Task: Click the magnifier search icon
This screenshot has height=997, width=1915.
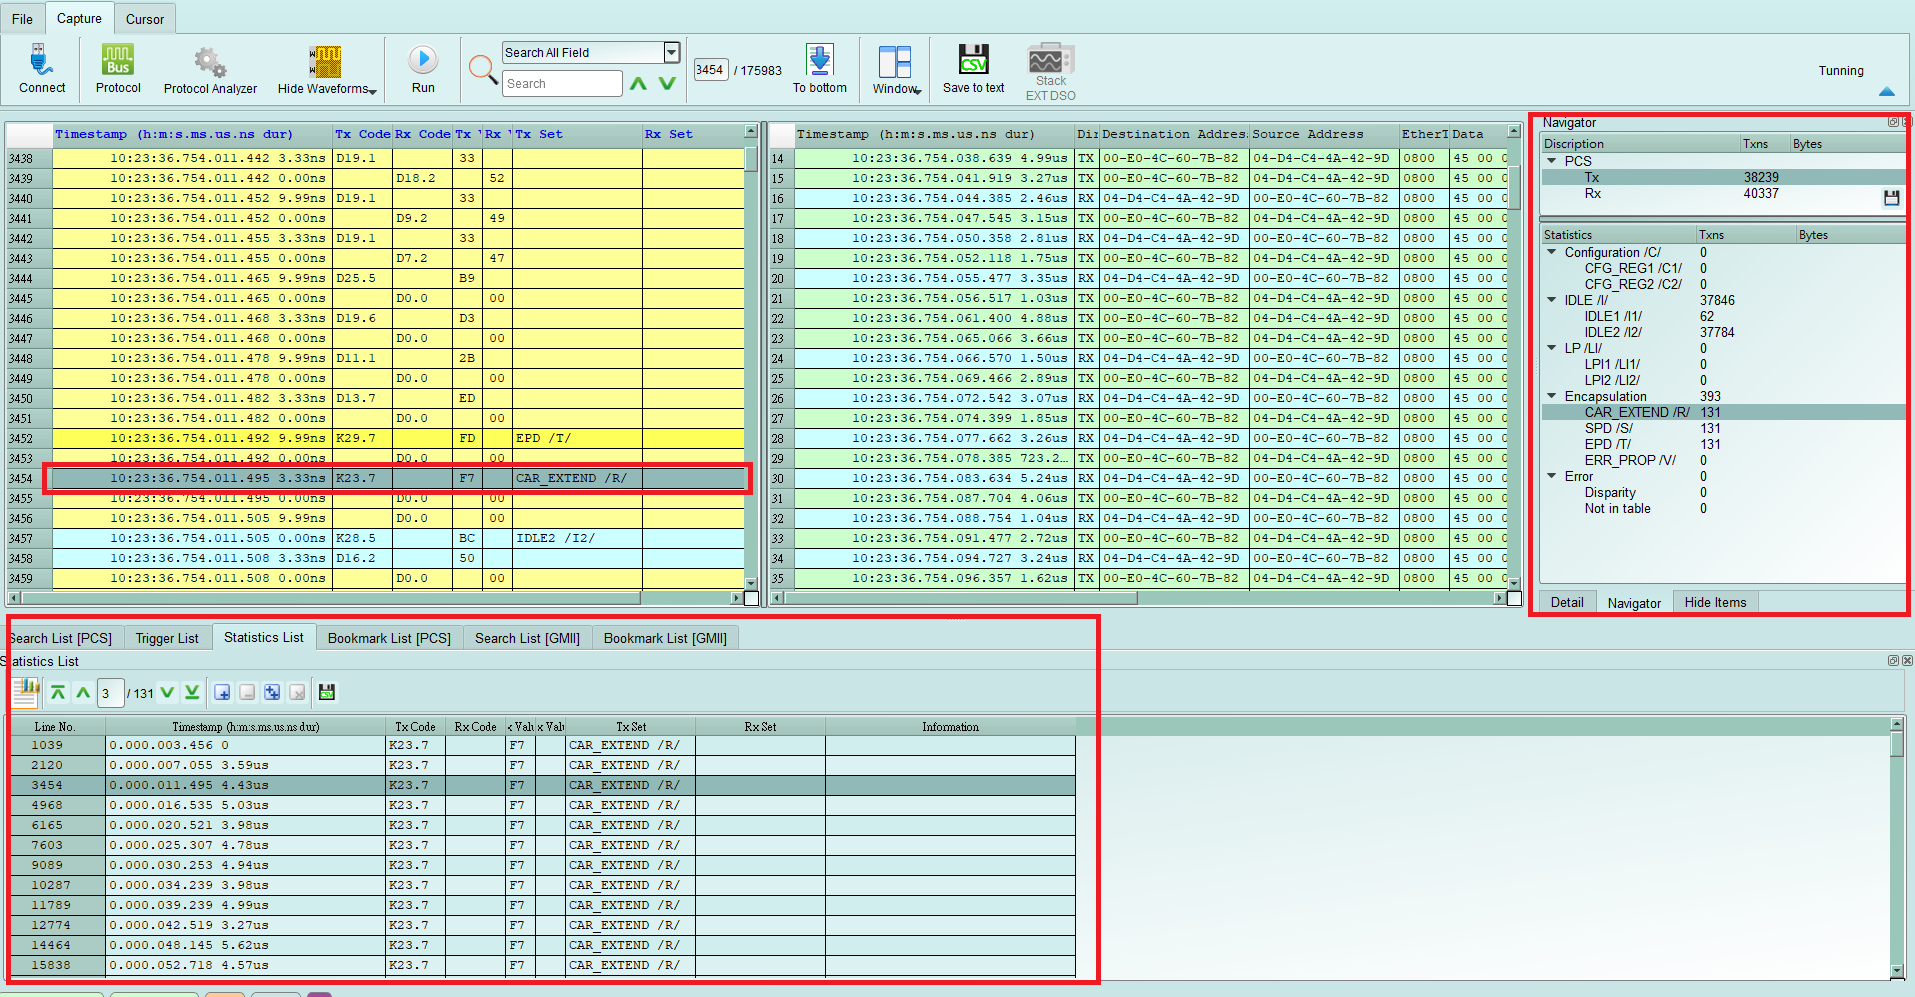Action: click(483, 69)
